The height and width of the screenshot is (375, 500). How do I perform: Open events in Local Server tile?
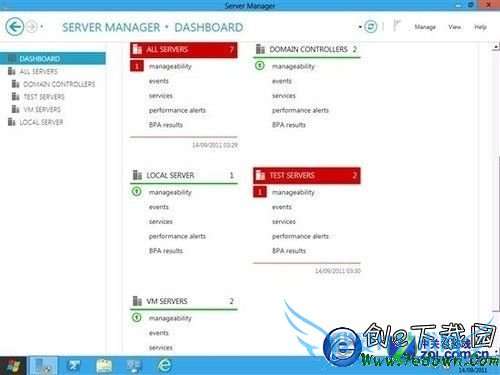159,207
